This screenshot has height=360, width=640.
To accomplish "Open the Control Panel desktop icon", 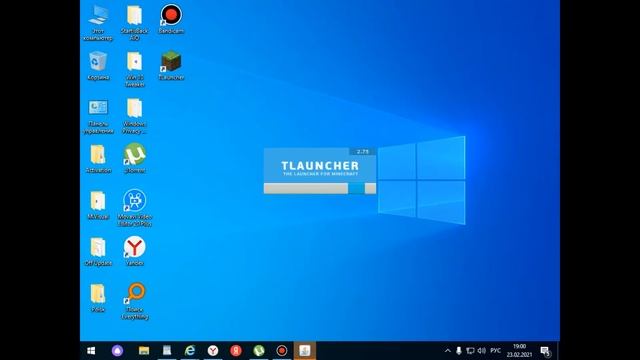I will click(x=98, y=116).
